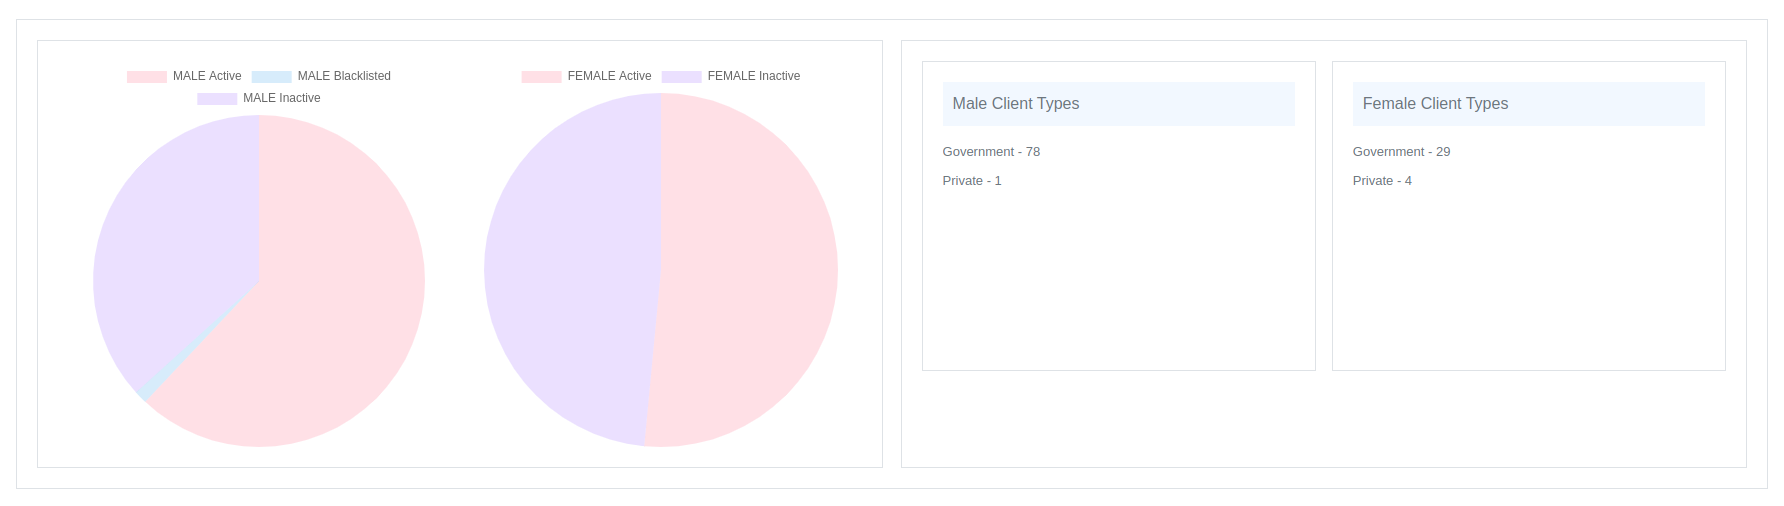The image size is (1784, 506).
Task: Select the Government - 78 entry
Action: point(991,152)
